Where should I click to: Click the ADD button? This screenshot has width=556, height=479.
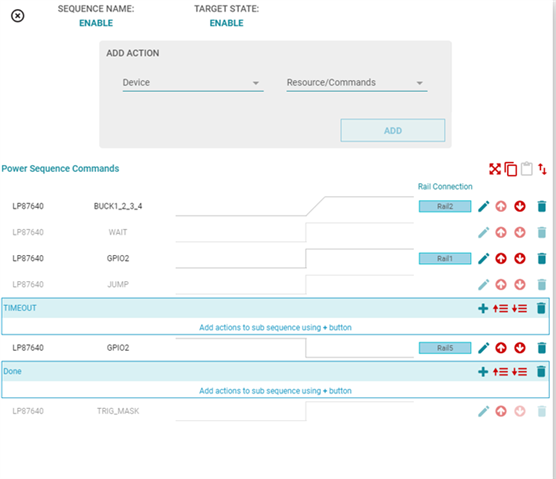(x=393, y=130)
